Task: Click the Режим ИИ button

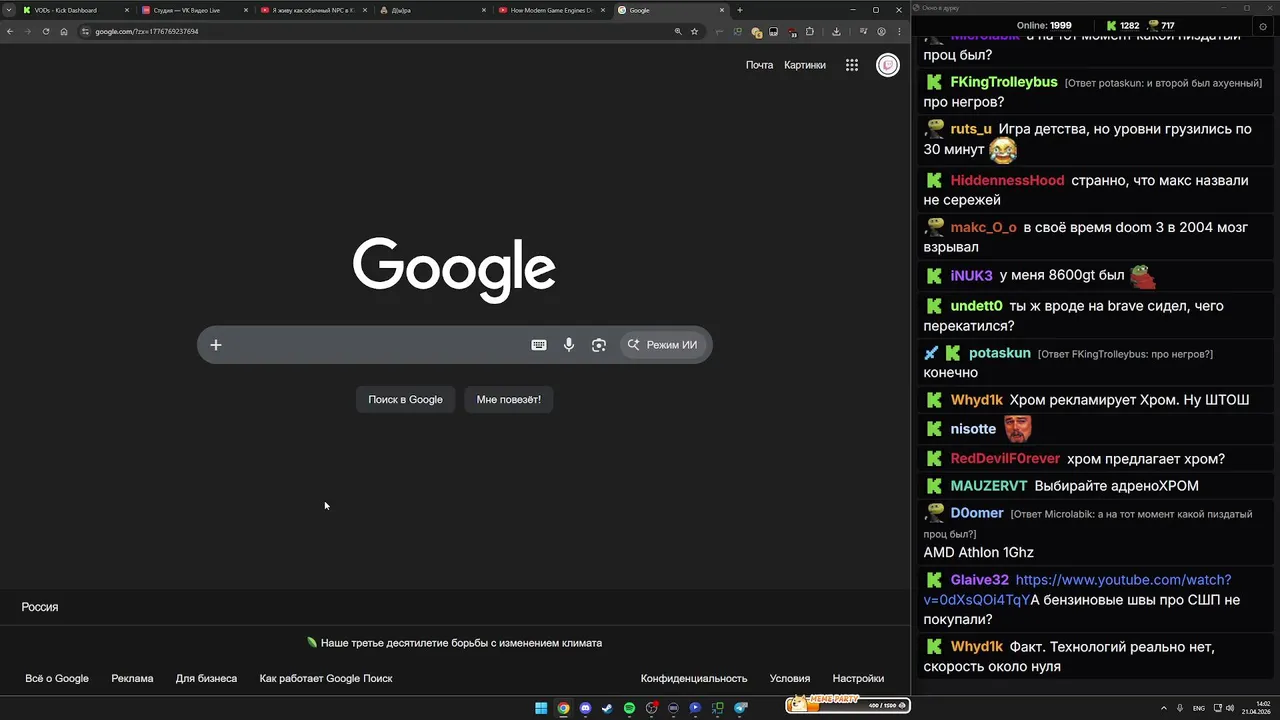Action: pyautogui.click(x=663, y=345)
